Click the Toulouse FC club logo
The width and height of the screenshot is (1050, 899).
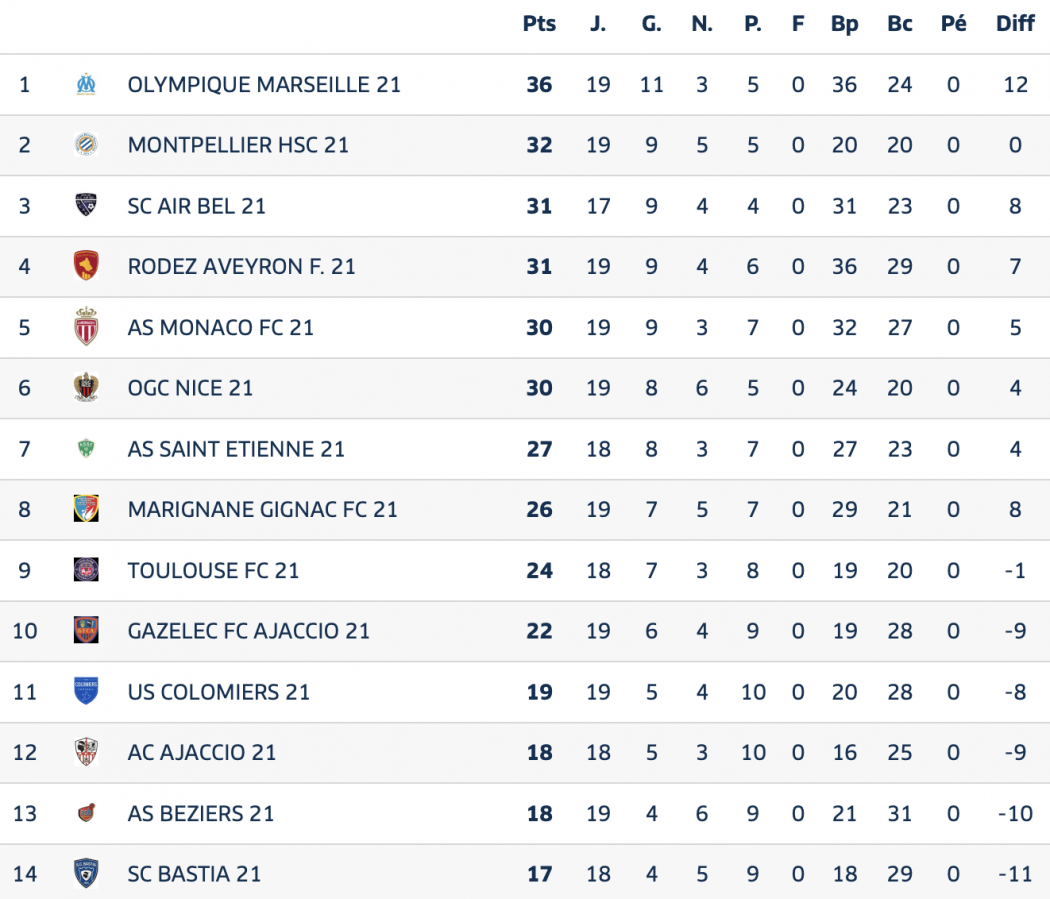[x=86, y=570]
